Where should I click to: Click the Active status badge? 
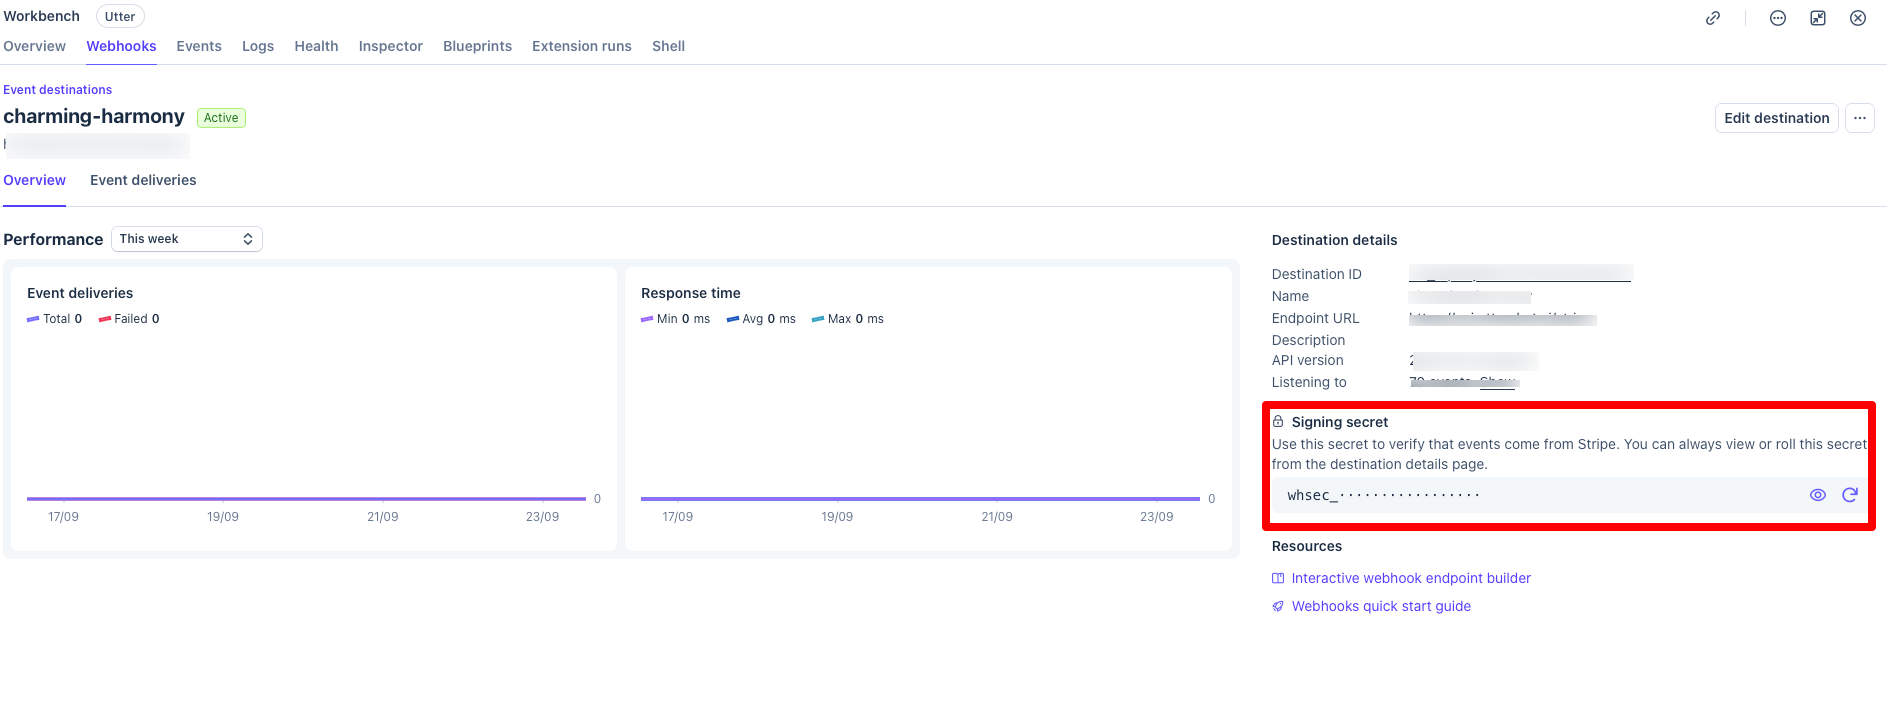221,118
